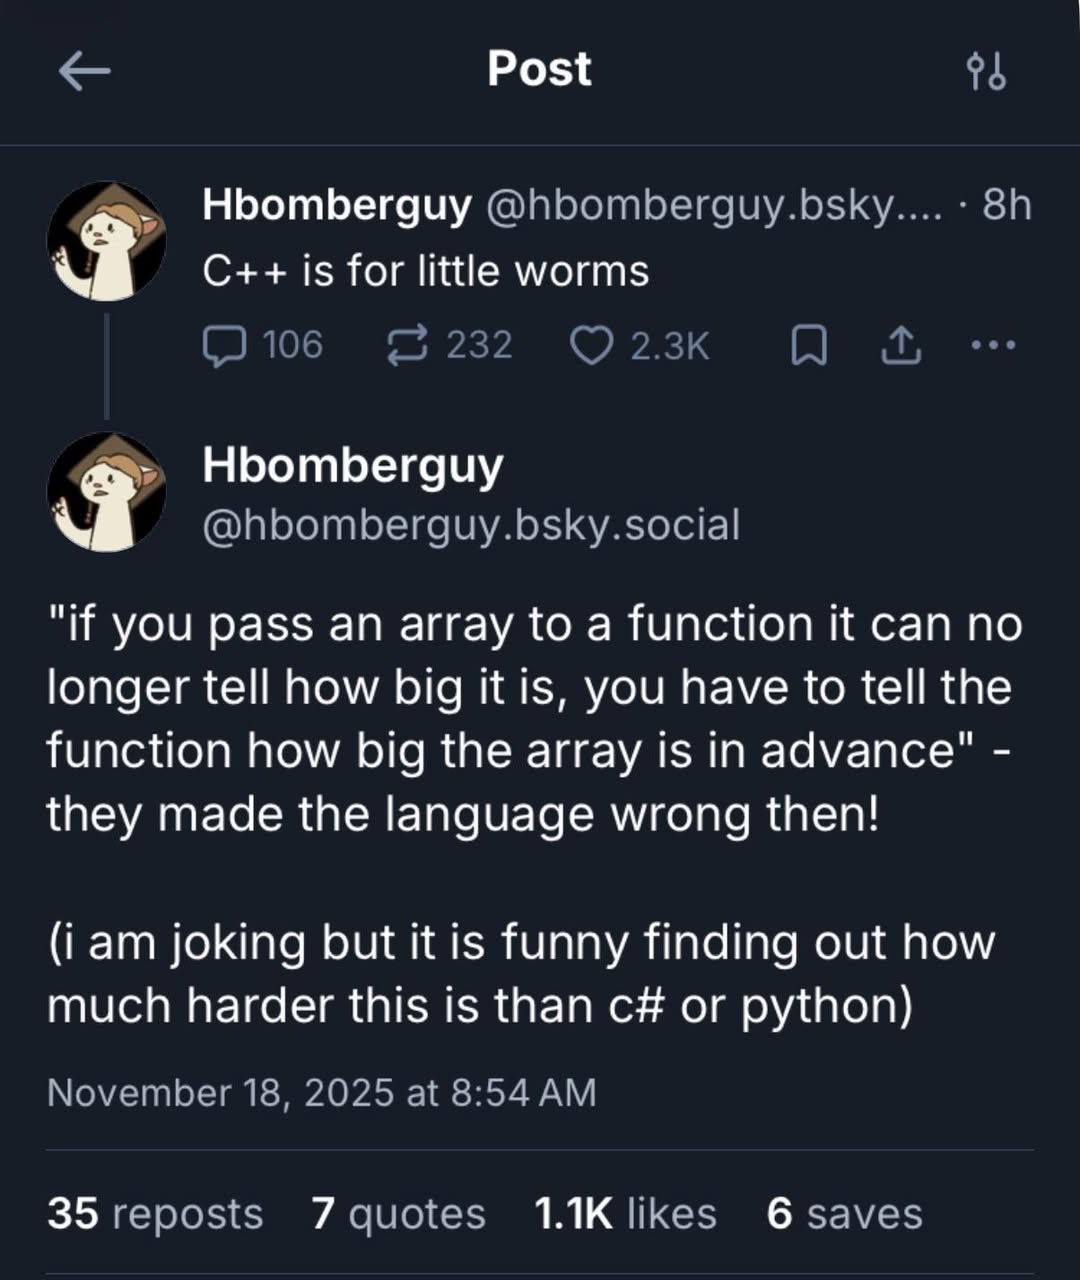Go back from the Post view

pos(84,69)
